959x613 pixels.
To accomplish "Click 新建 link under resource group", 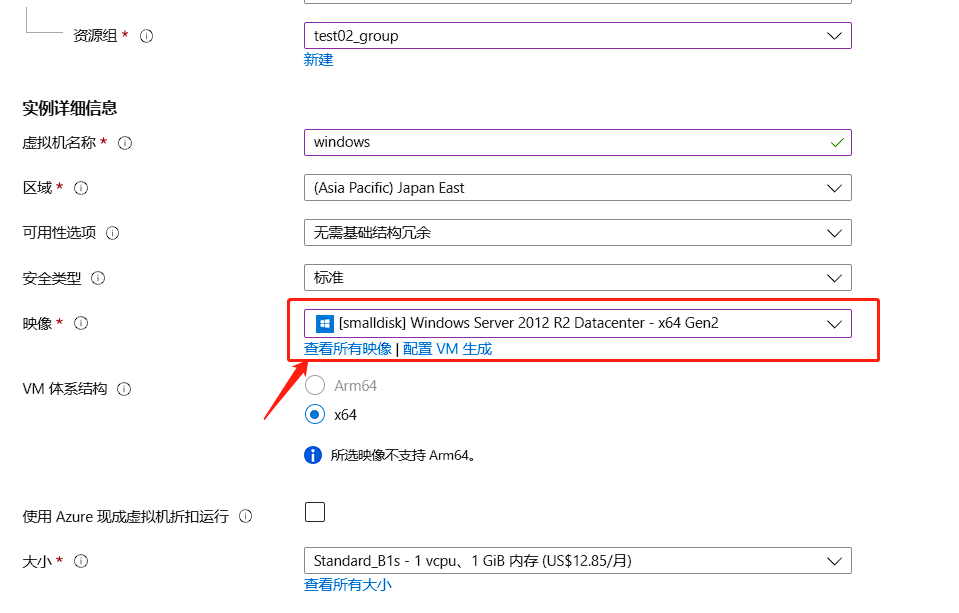I will 319,60.
